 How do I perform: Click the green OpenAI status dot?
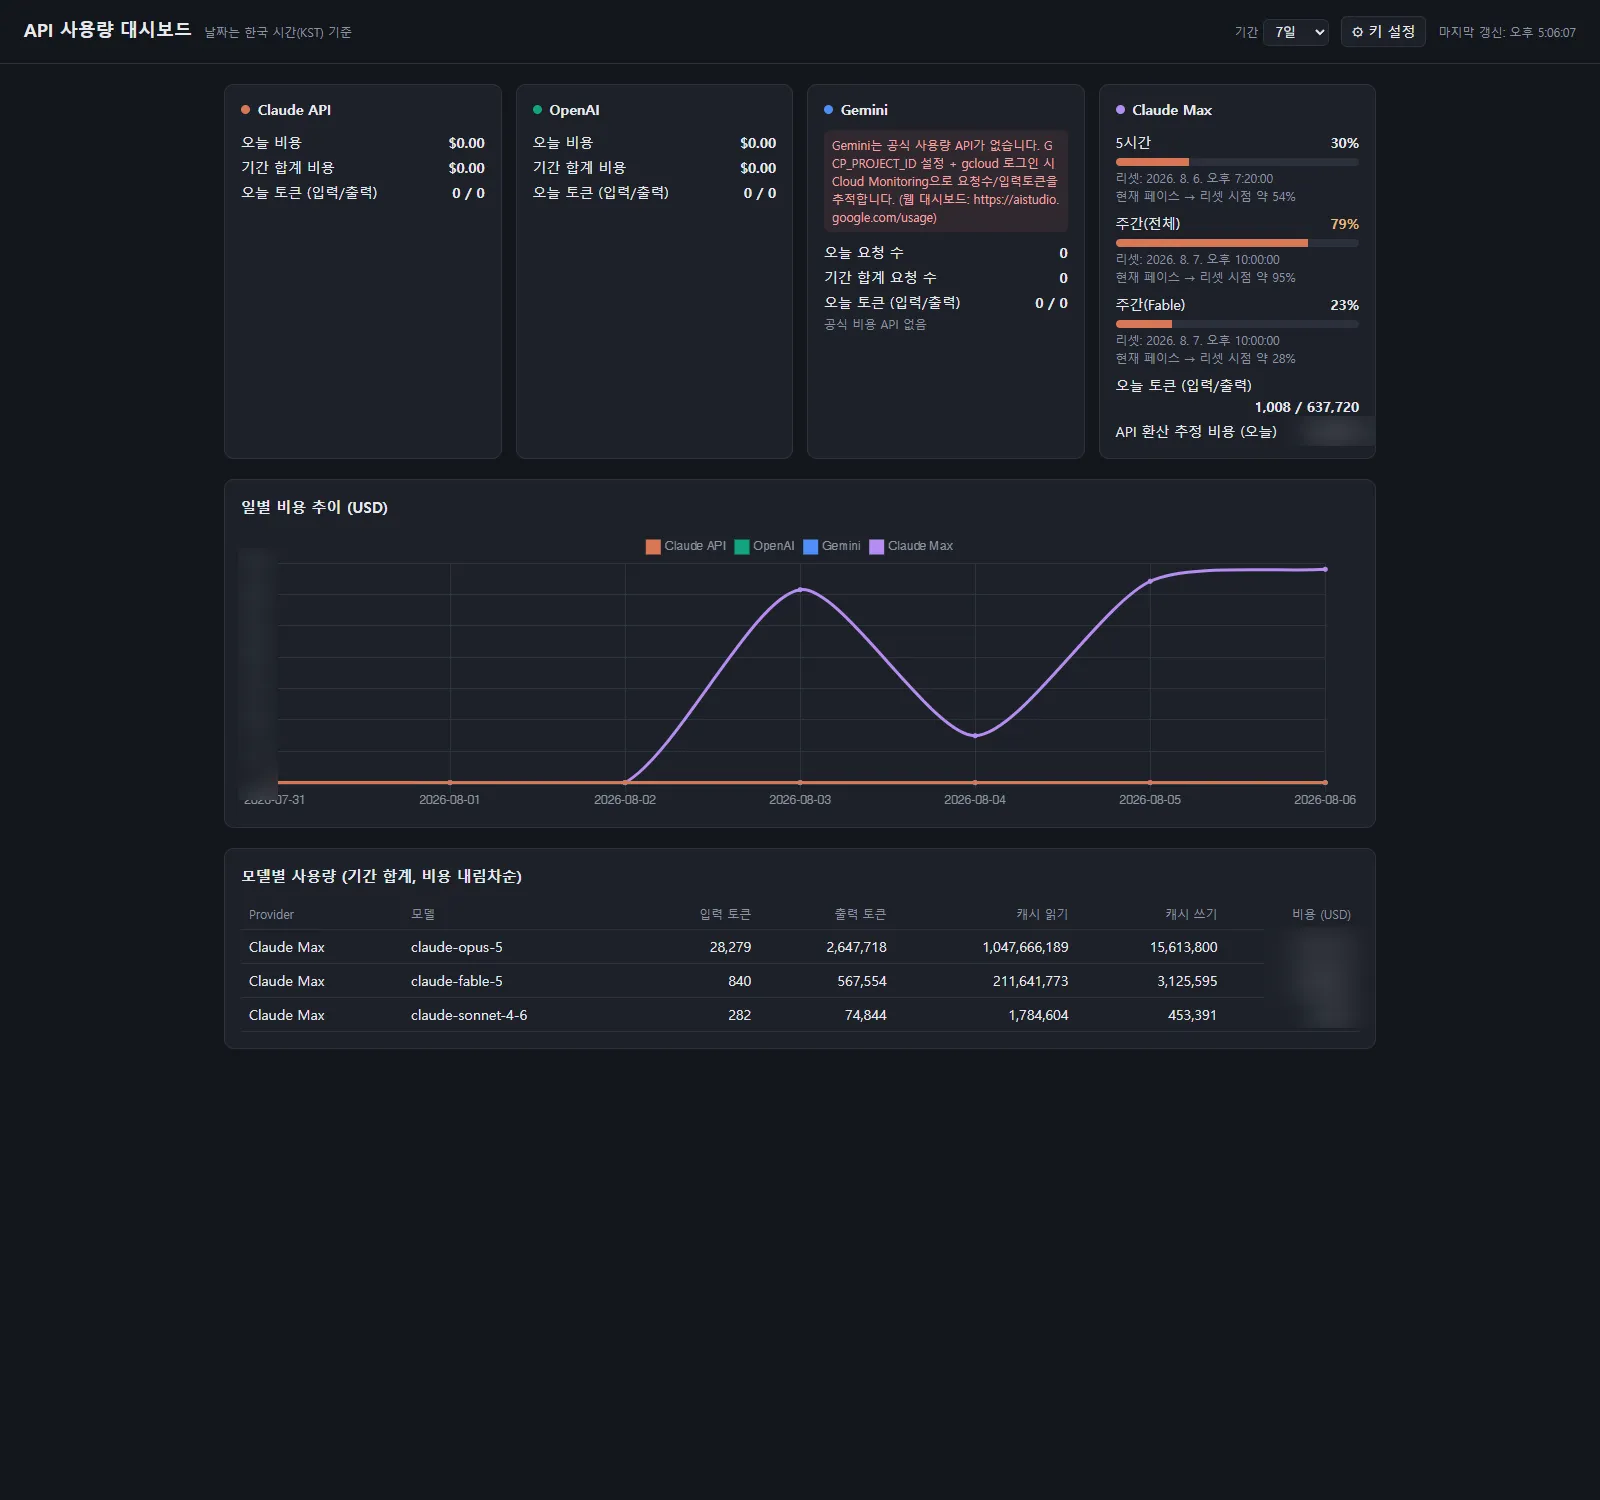click(537, 110)
